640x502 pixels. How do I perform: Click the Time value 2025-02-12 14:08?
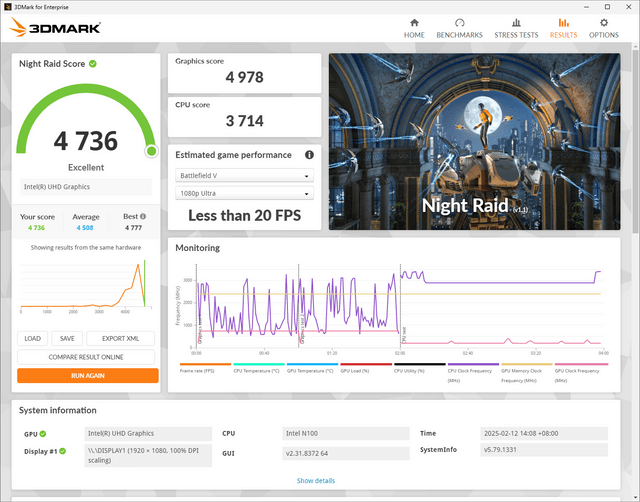coord(544,433)
